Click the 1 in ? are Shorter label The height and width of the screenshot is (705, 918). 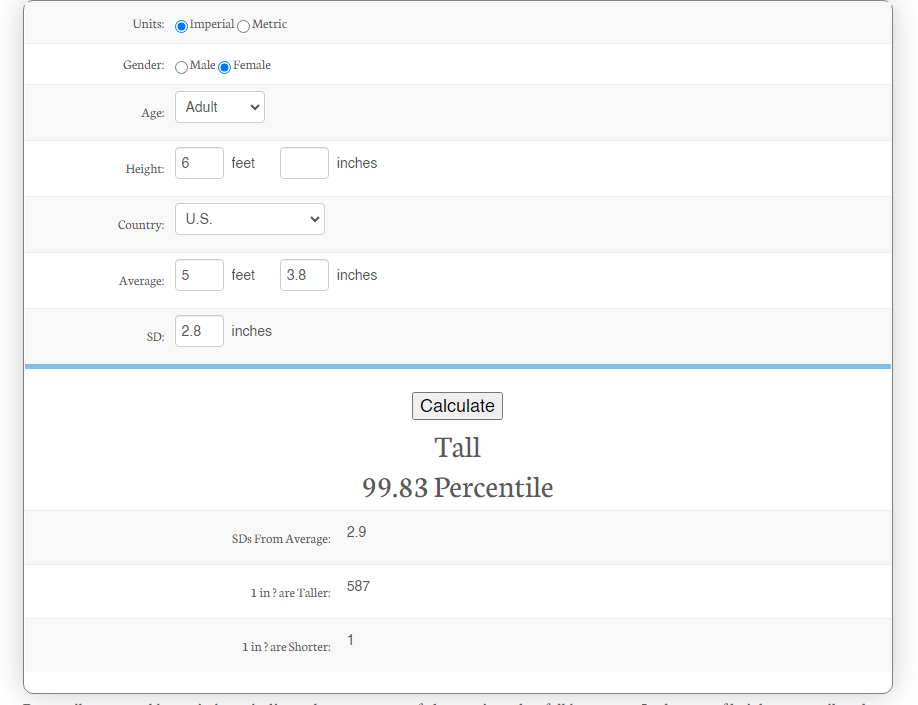pos(286,646)
